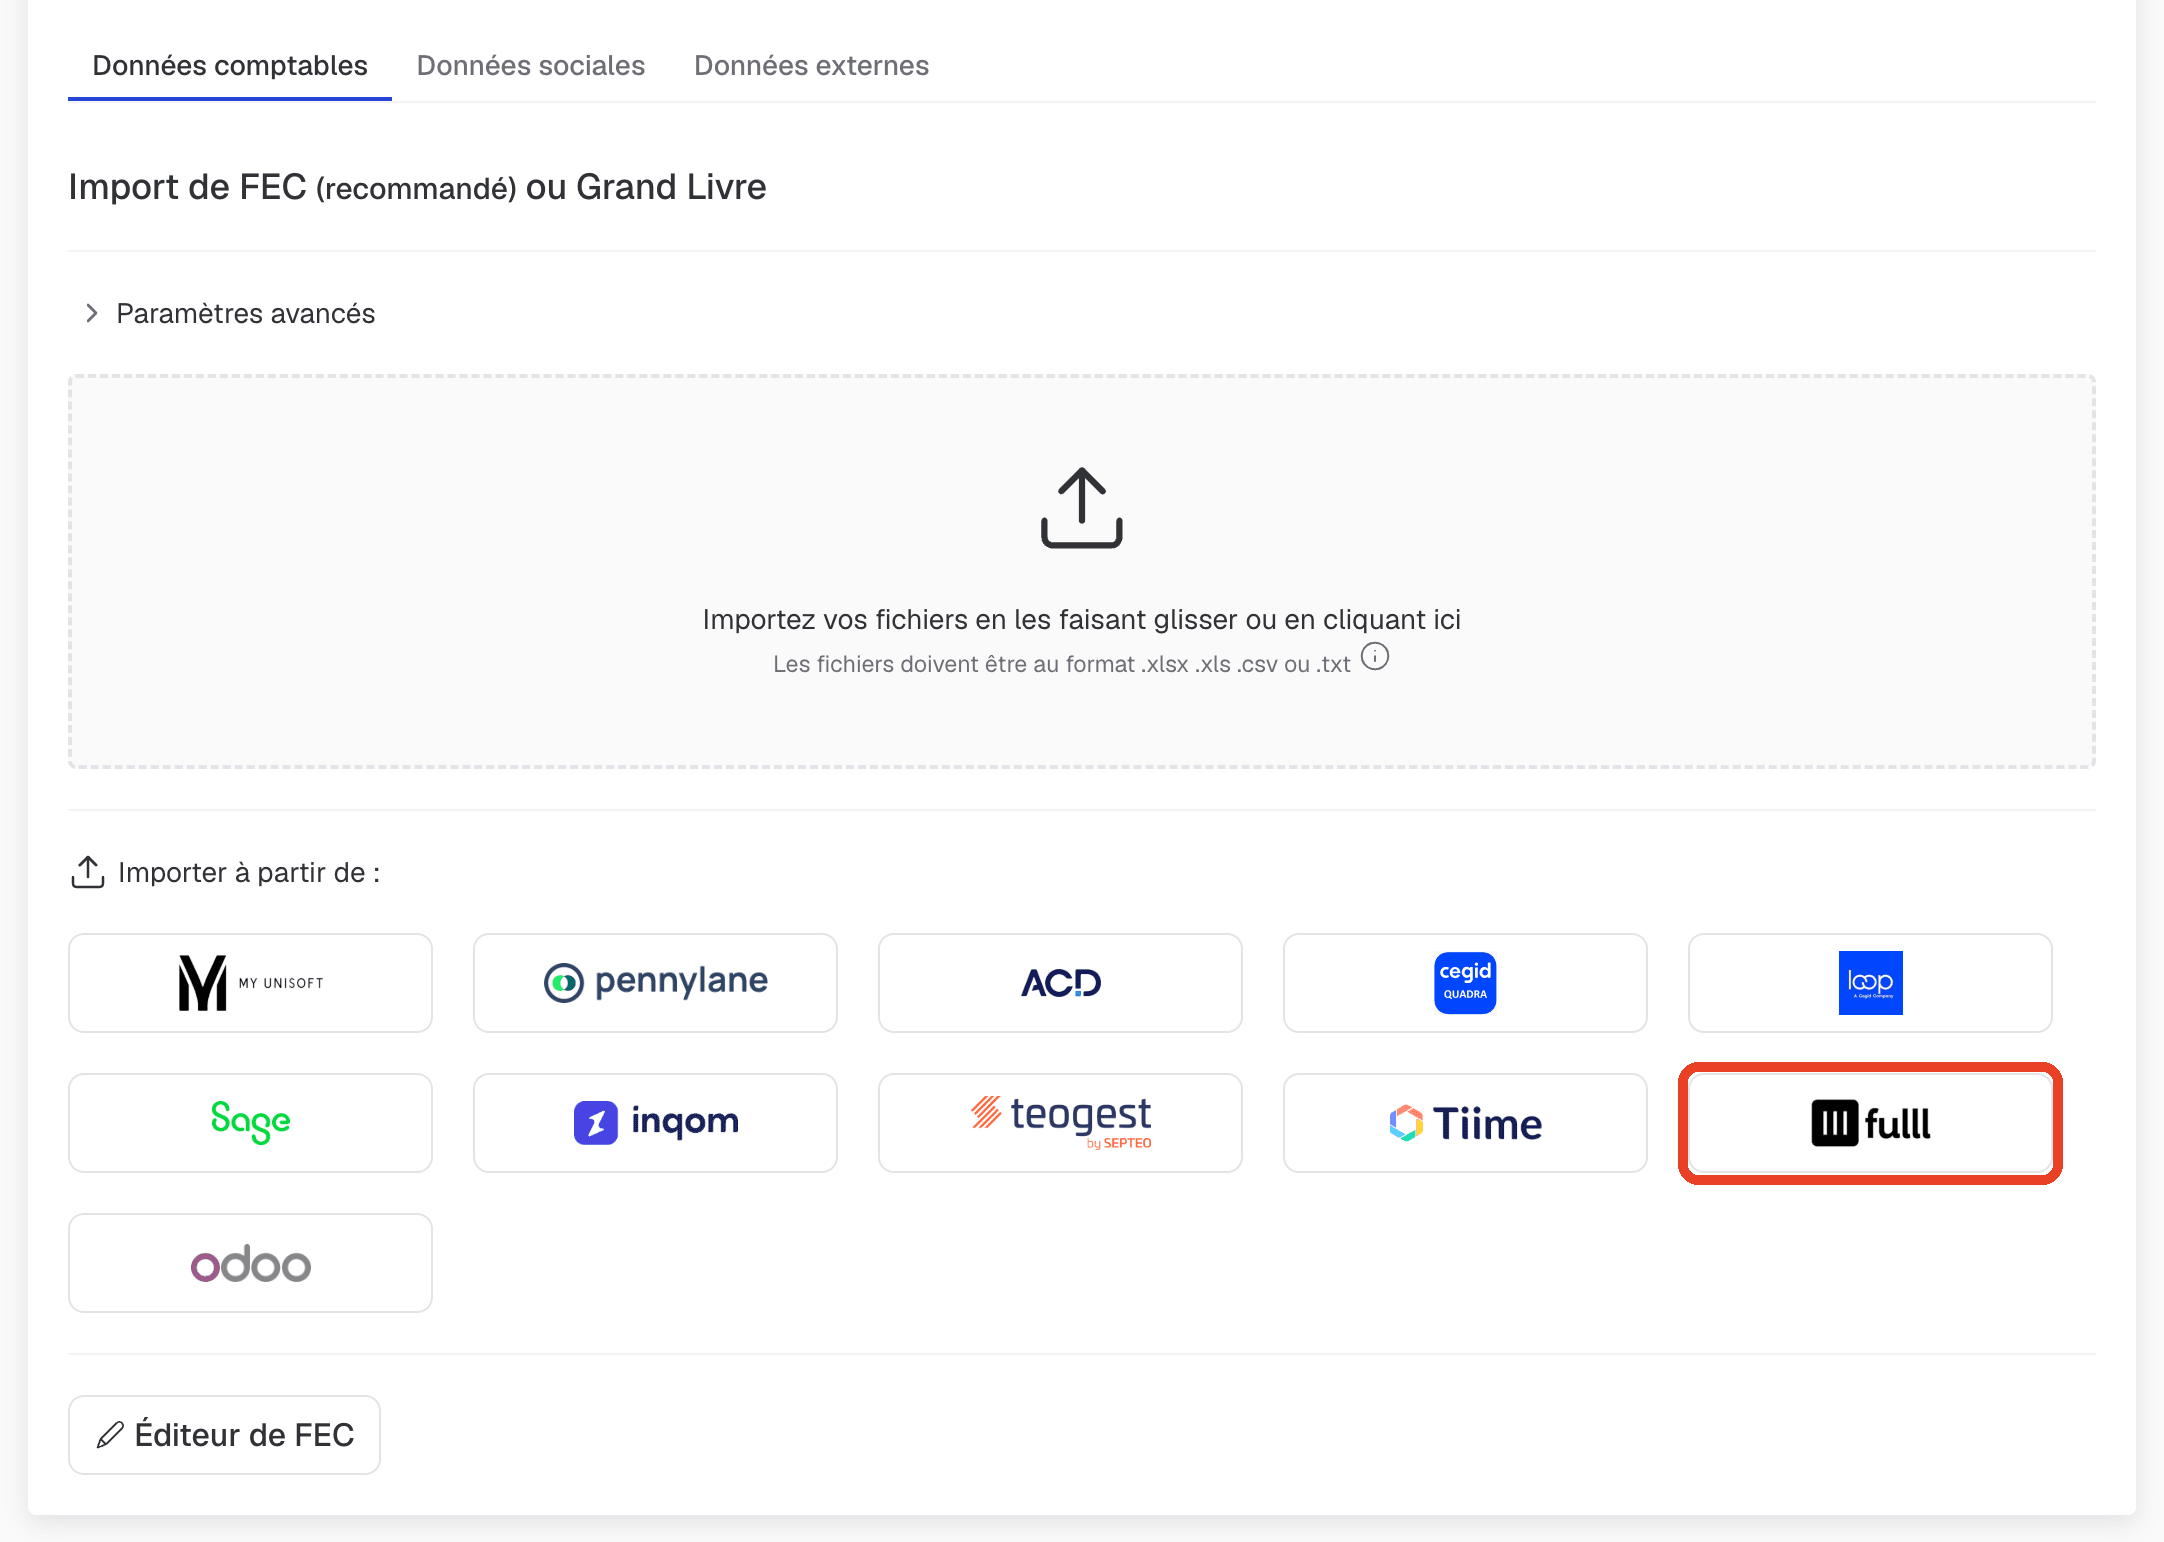Switch to the Données comptables tab
Screen dimensions: 2164x1542
point(230,66)
